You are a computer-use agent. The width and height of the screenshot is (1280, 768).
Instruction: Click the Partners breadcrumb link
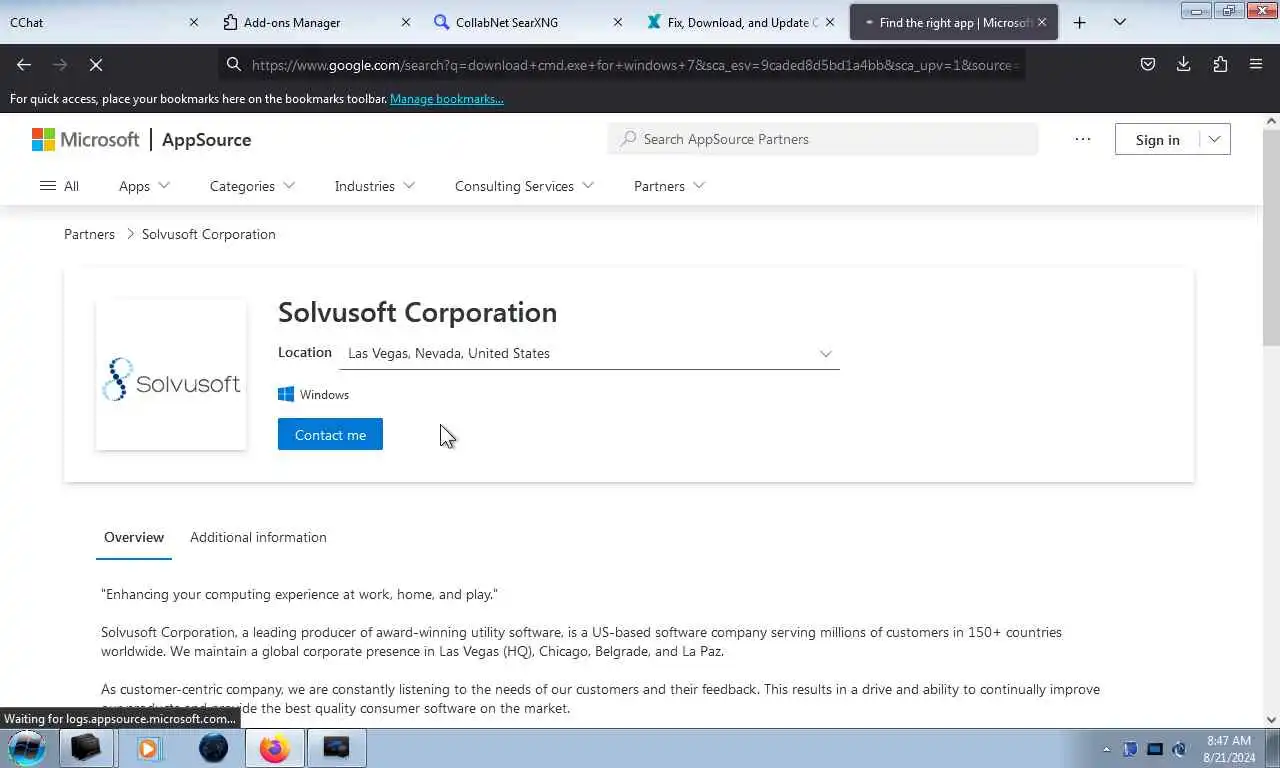89,234
